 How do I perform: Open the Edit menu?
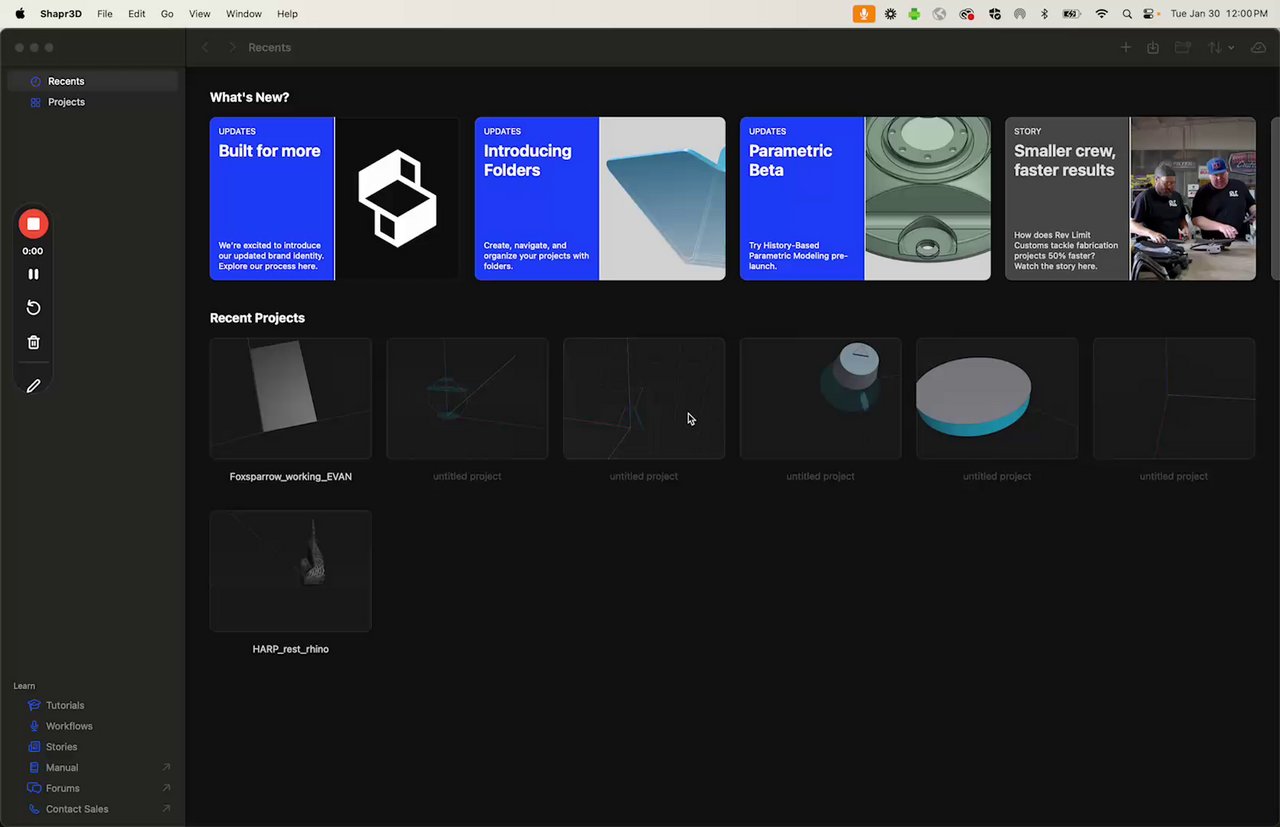pos(137,14)
